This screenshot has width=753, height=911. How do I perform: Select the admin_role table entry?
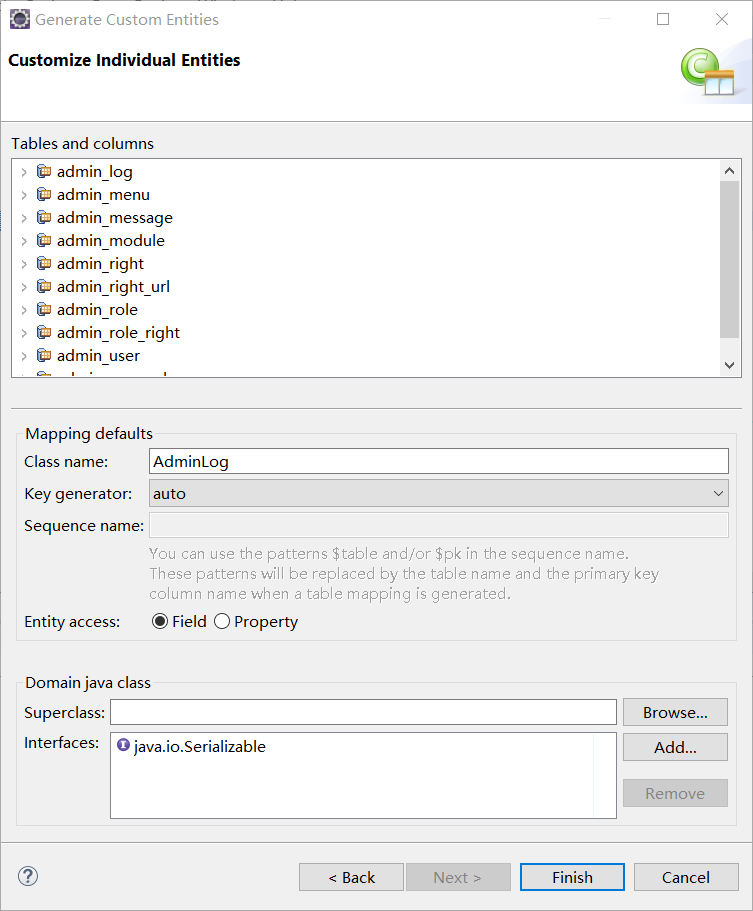[x=97, y=310]
